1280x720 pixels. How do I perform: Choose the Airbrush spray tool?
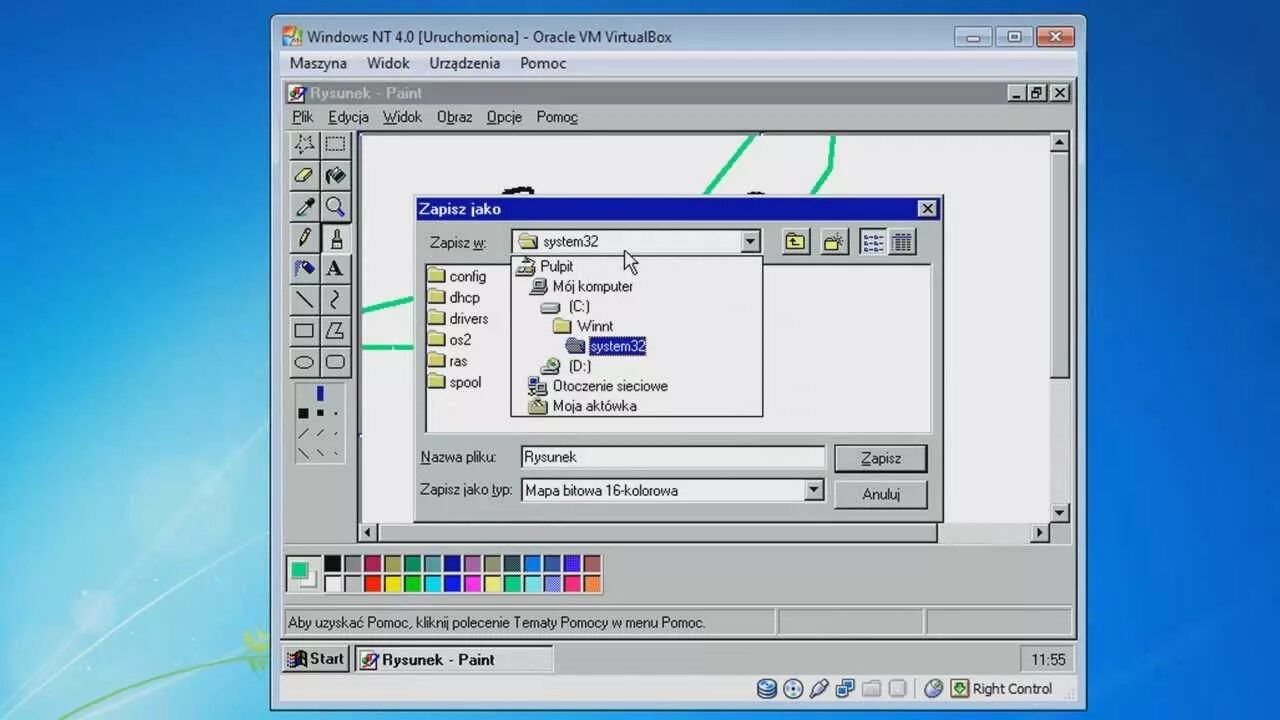(304, 268)
